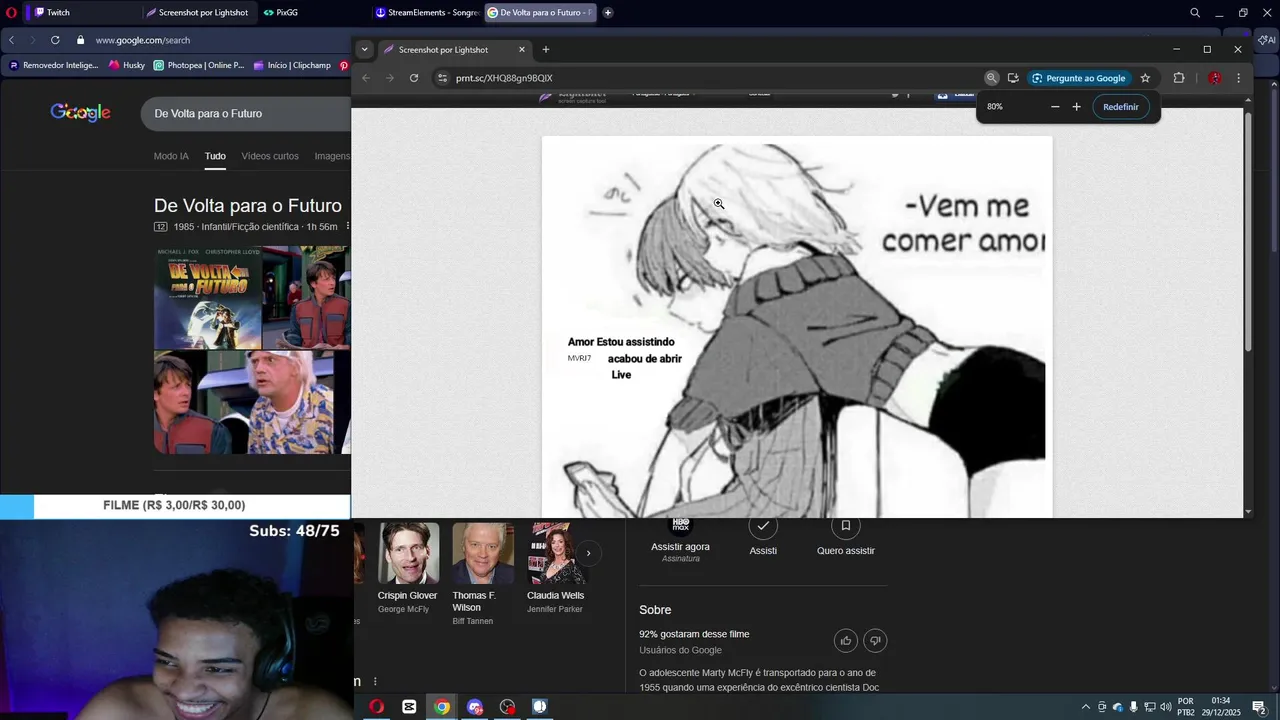
Task: Open the Chrome taskbar icon
Action: tap(442, 707)
